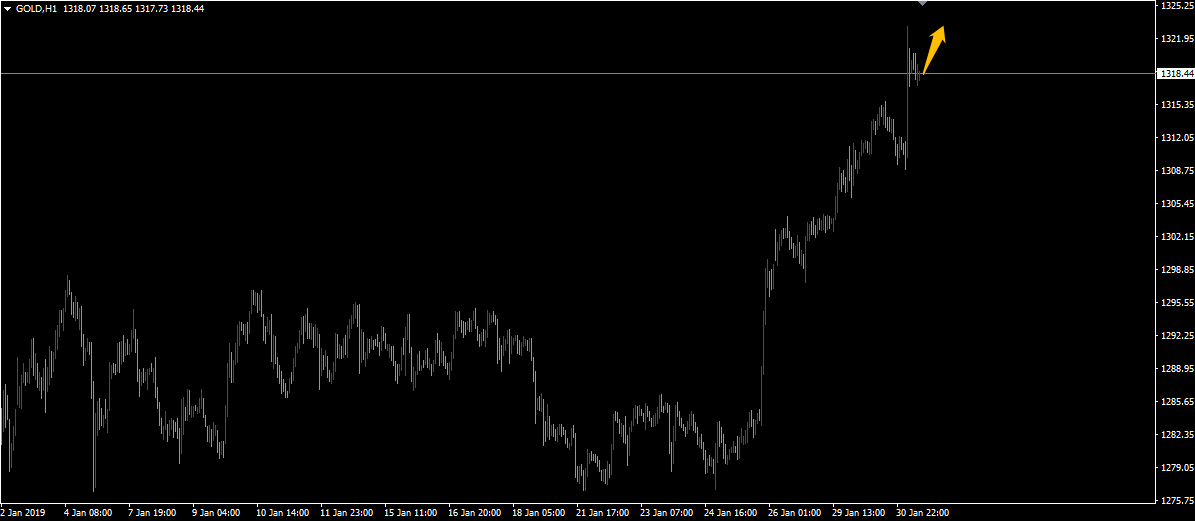Click the 26 Jan 01:00 time label
The image size is (1195, 521).
pos(796,513)
